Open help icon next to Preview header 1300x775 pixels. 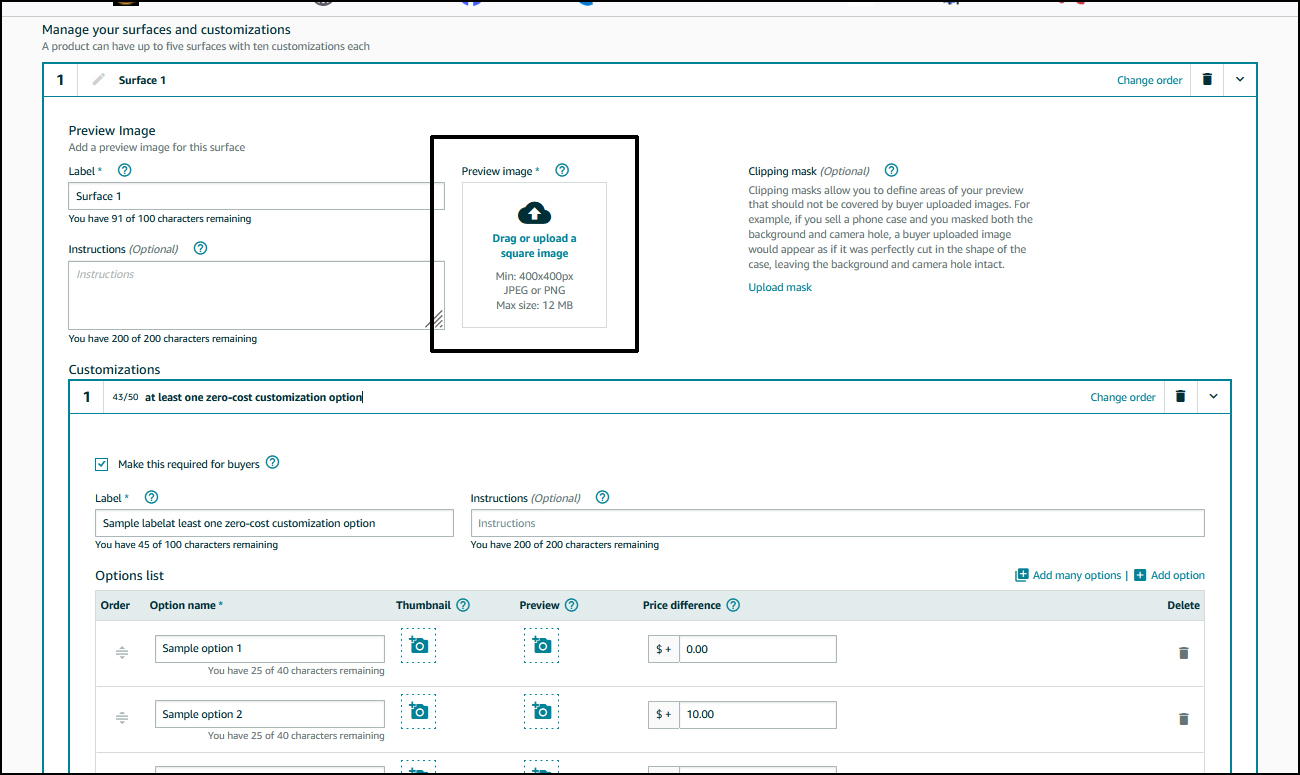coord(571,605)
